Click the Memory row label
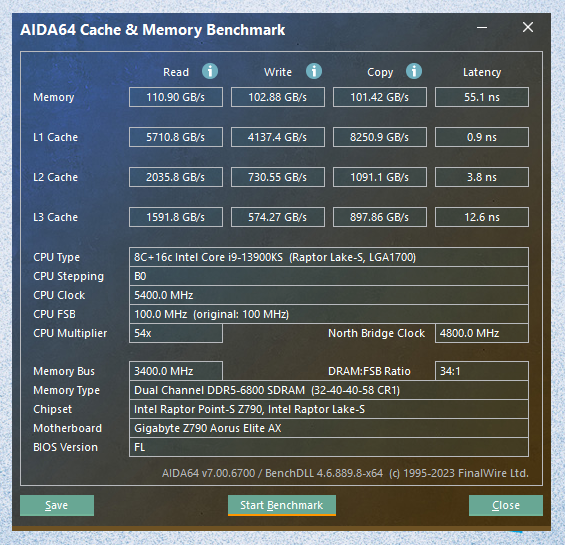The height and width of the screenshot is (545, 565). [x=54, y=97]
